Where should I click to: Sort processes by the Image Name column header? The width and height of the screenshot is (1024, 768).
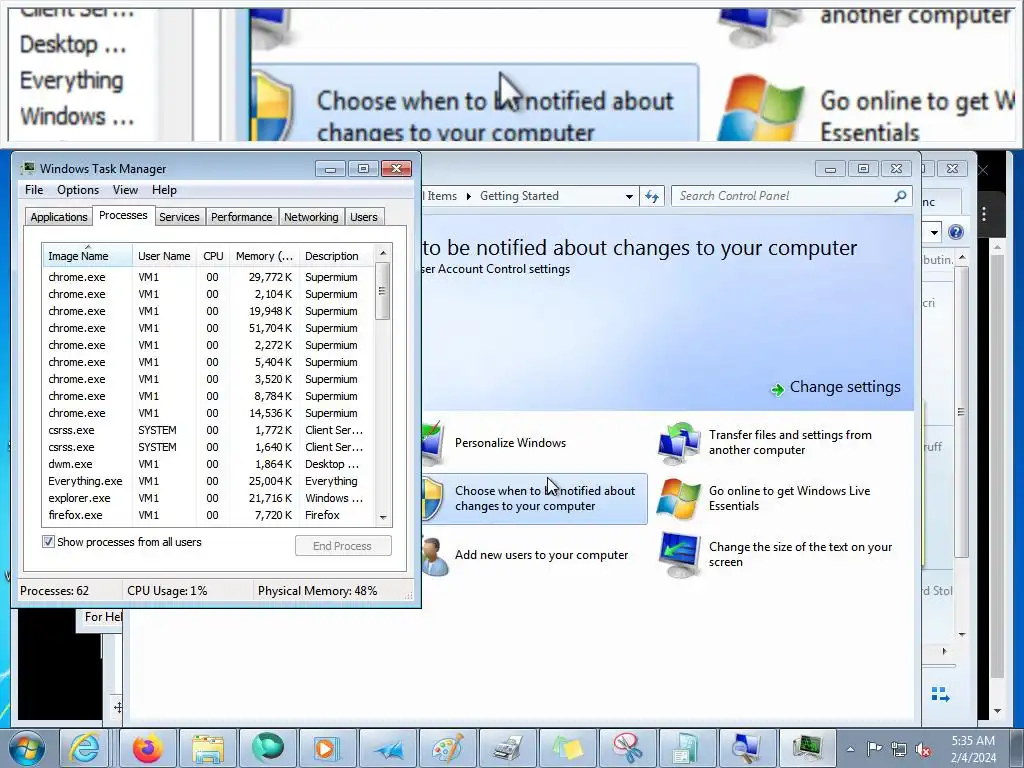(x=87, y=255)
